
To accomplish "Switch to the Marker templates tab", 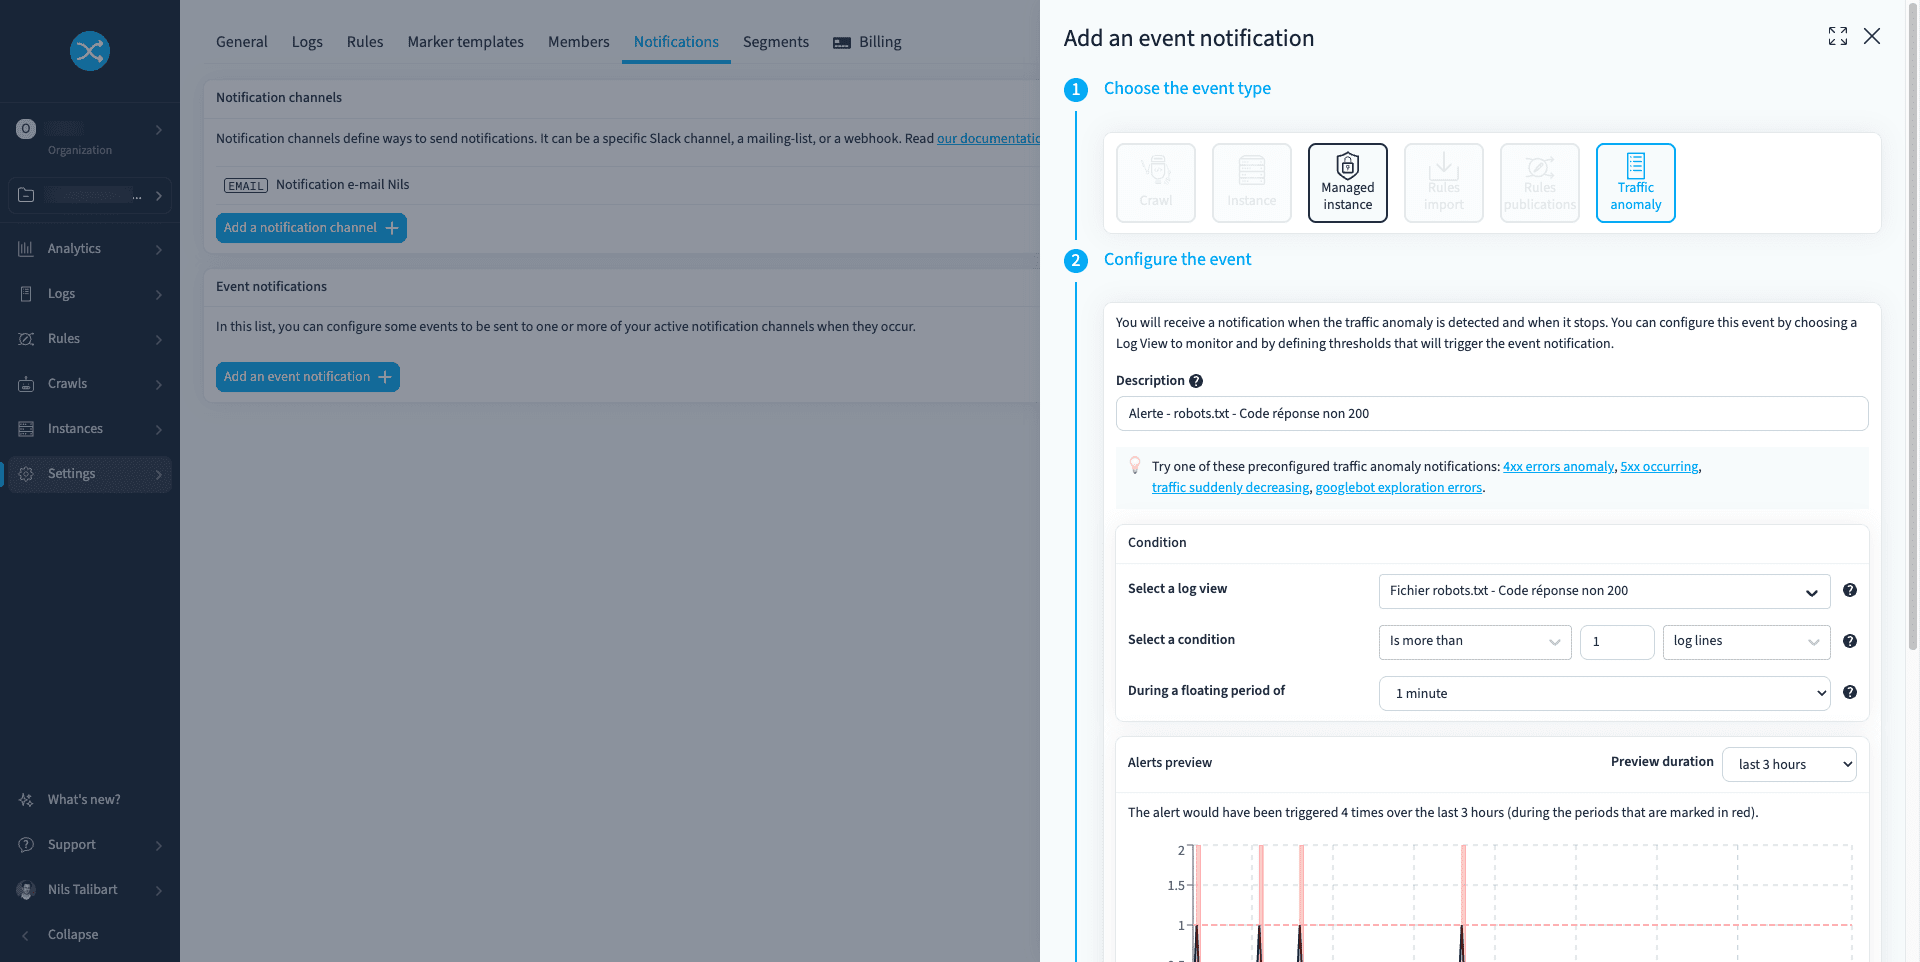I will [465, 42].
